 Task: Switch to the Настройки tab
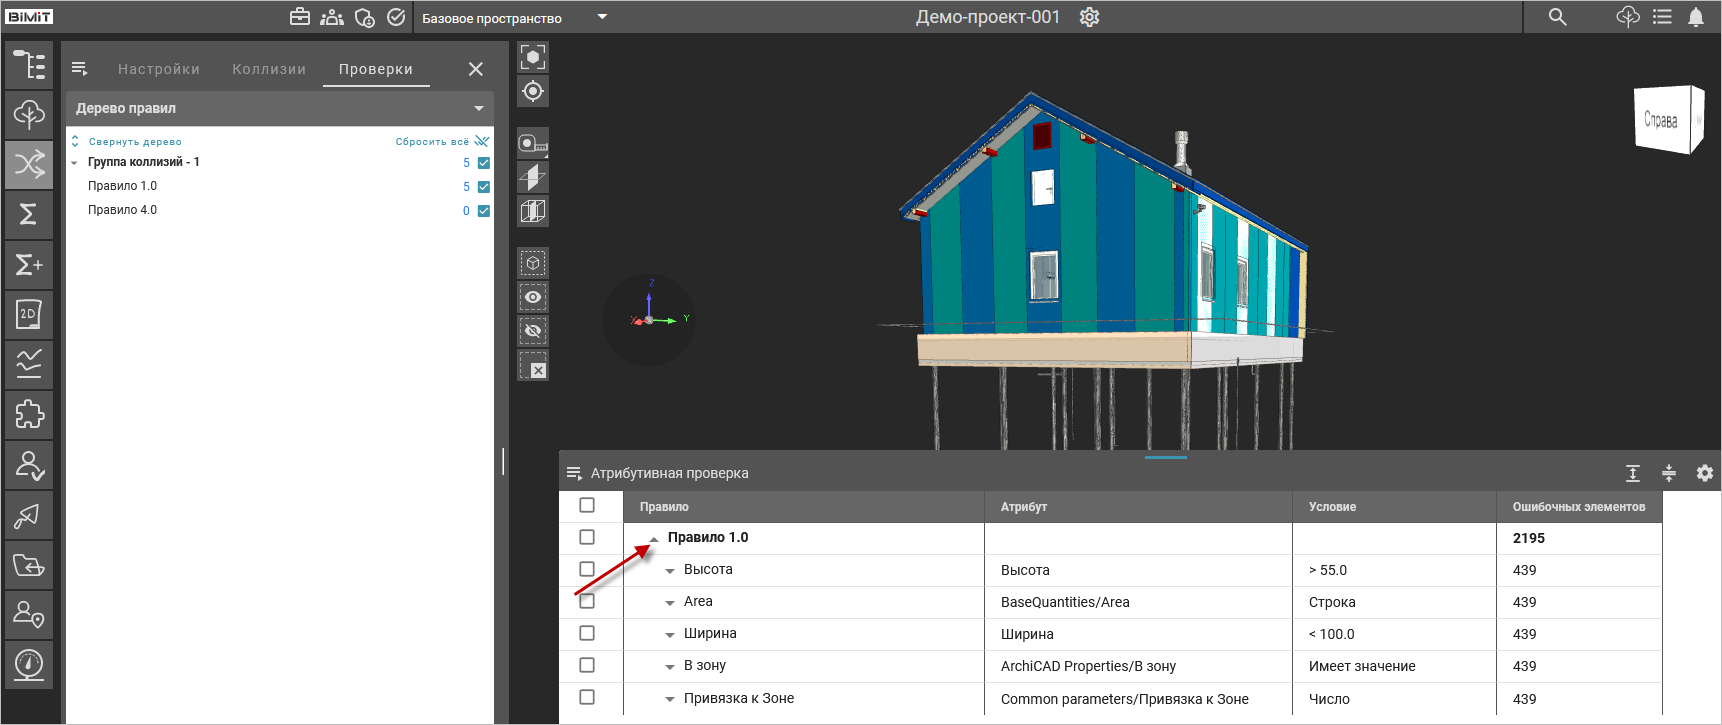pyautogui.click(x=159, y=69)
